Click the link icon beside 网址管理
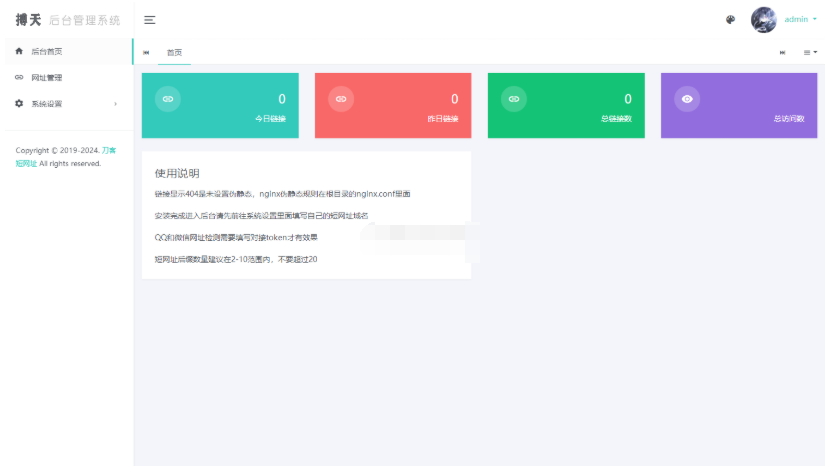Viewport: 833px width, 474px height. [x=19, y=77]
